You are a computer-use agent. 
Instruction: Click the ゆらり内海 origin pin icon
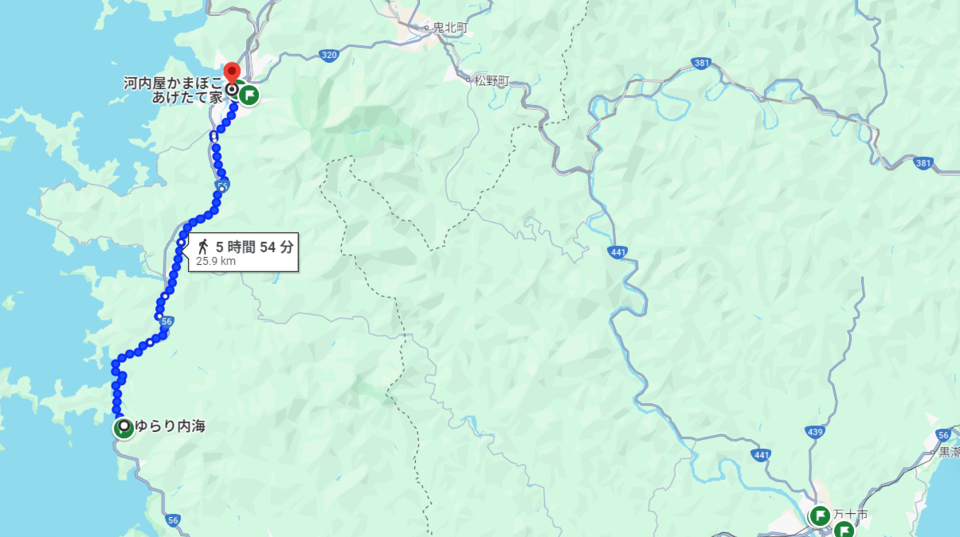[124, 427]
